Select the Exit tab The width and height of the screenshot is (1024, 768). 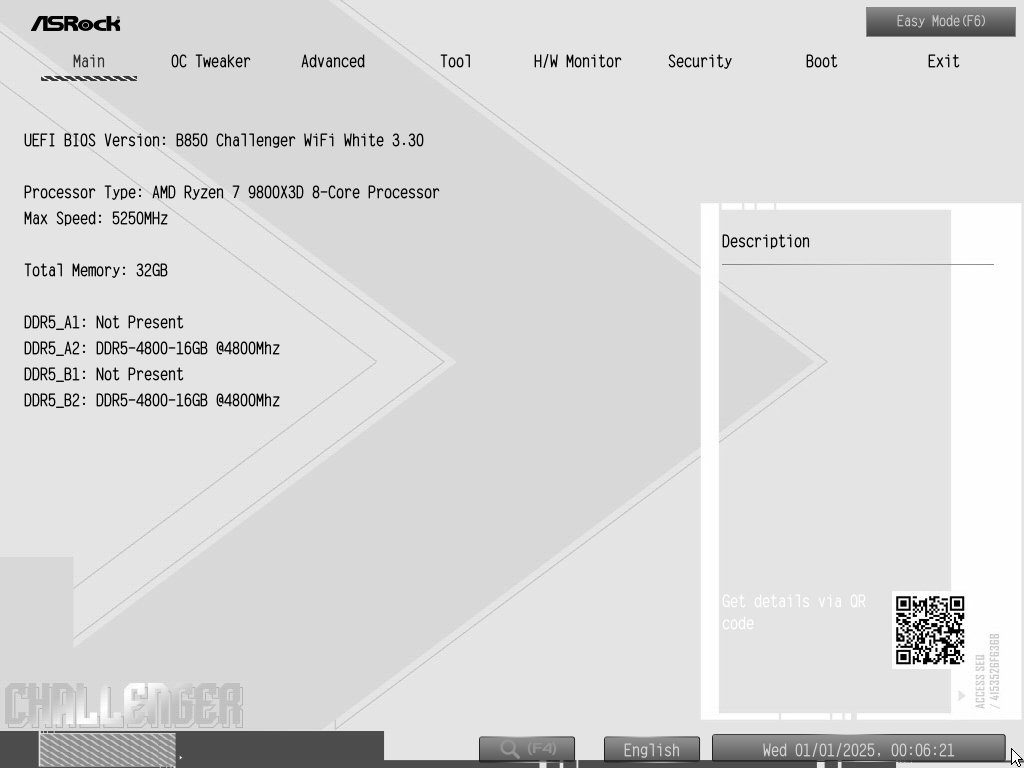(x=943, y=62)
